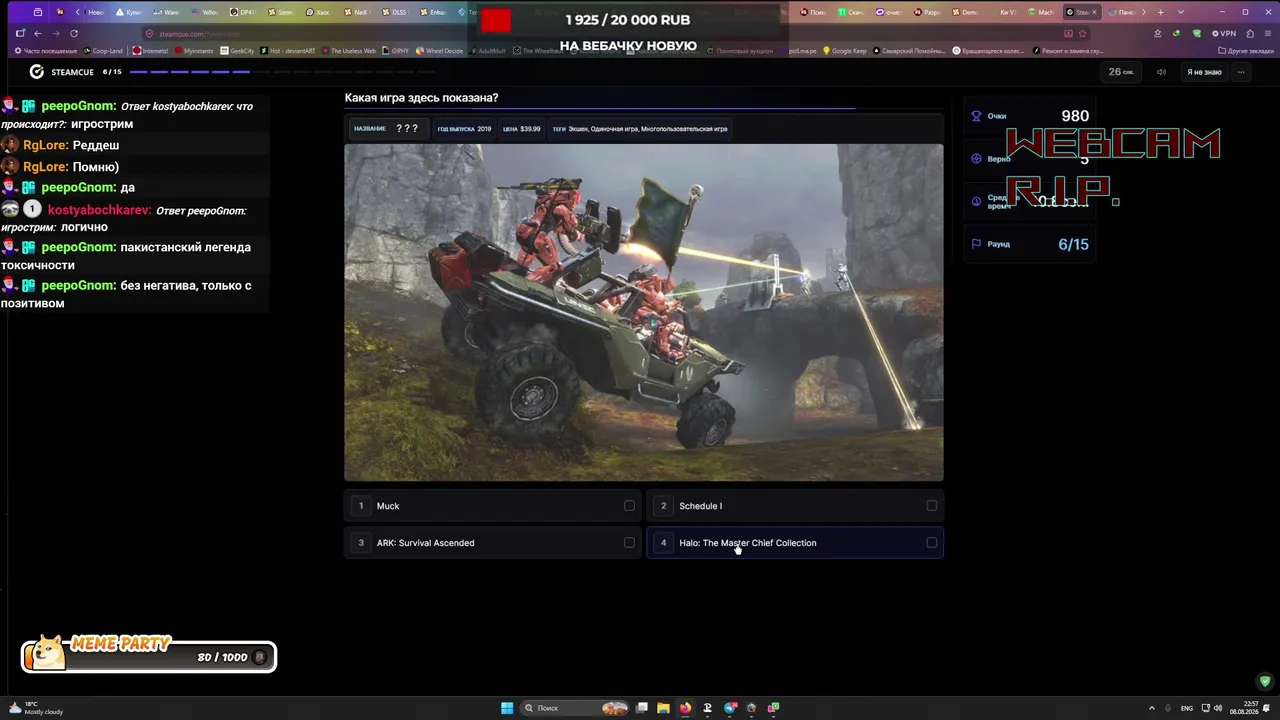The image size is (1280, 720).
Task: Tick the Halo: The Master Chief Collection checkbox
Action: click(x=931, y=543)
